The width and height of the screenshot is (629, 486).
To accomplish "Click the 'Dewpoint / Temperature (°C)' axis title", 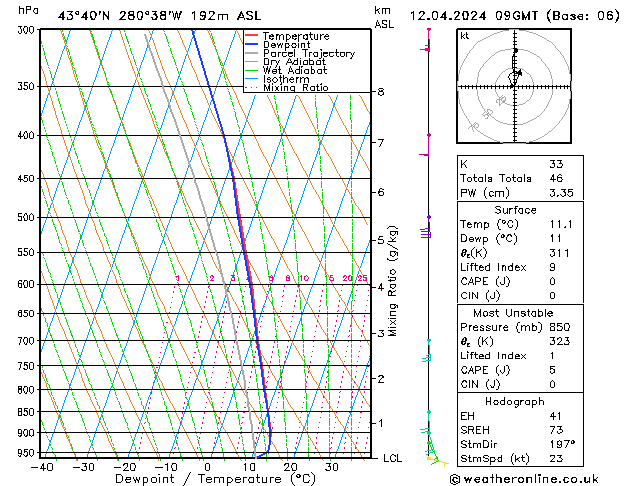I will coord(215,479).
